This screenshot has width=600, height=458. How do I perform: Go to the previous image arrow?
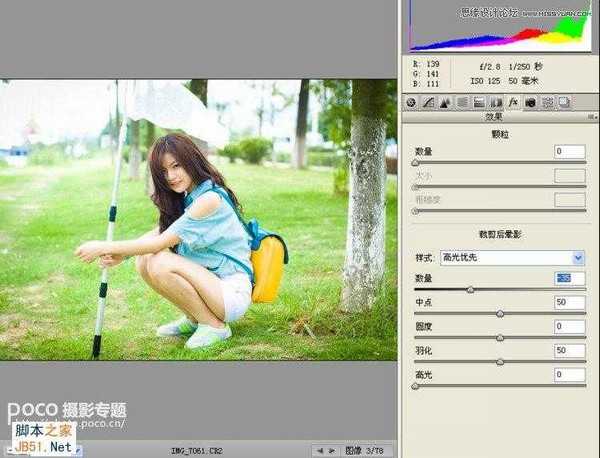click(x=319, y=449)
